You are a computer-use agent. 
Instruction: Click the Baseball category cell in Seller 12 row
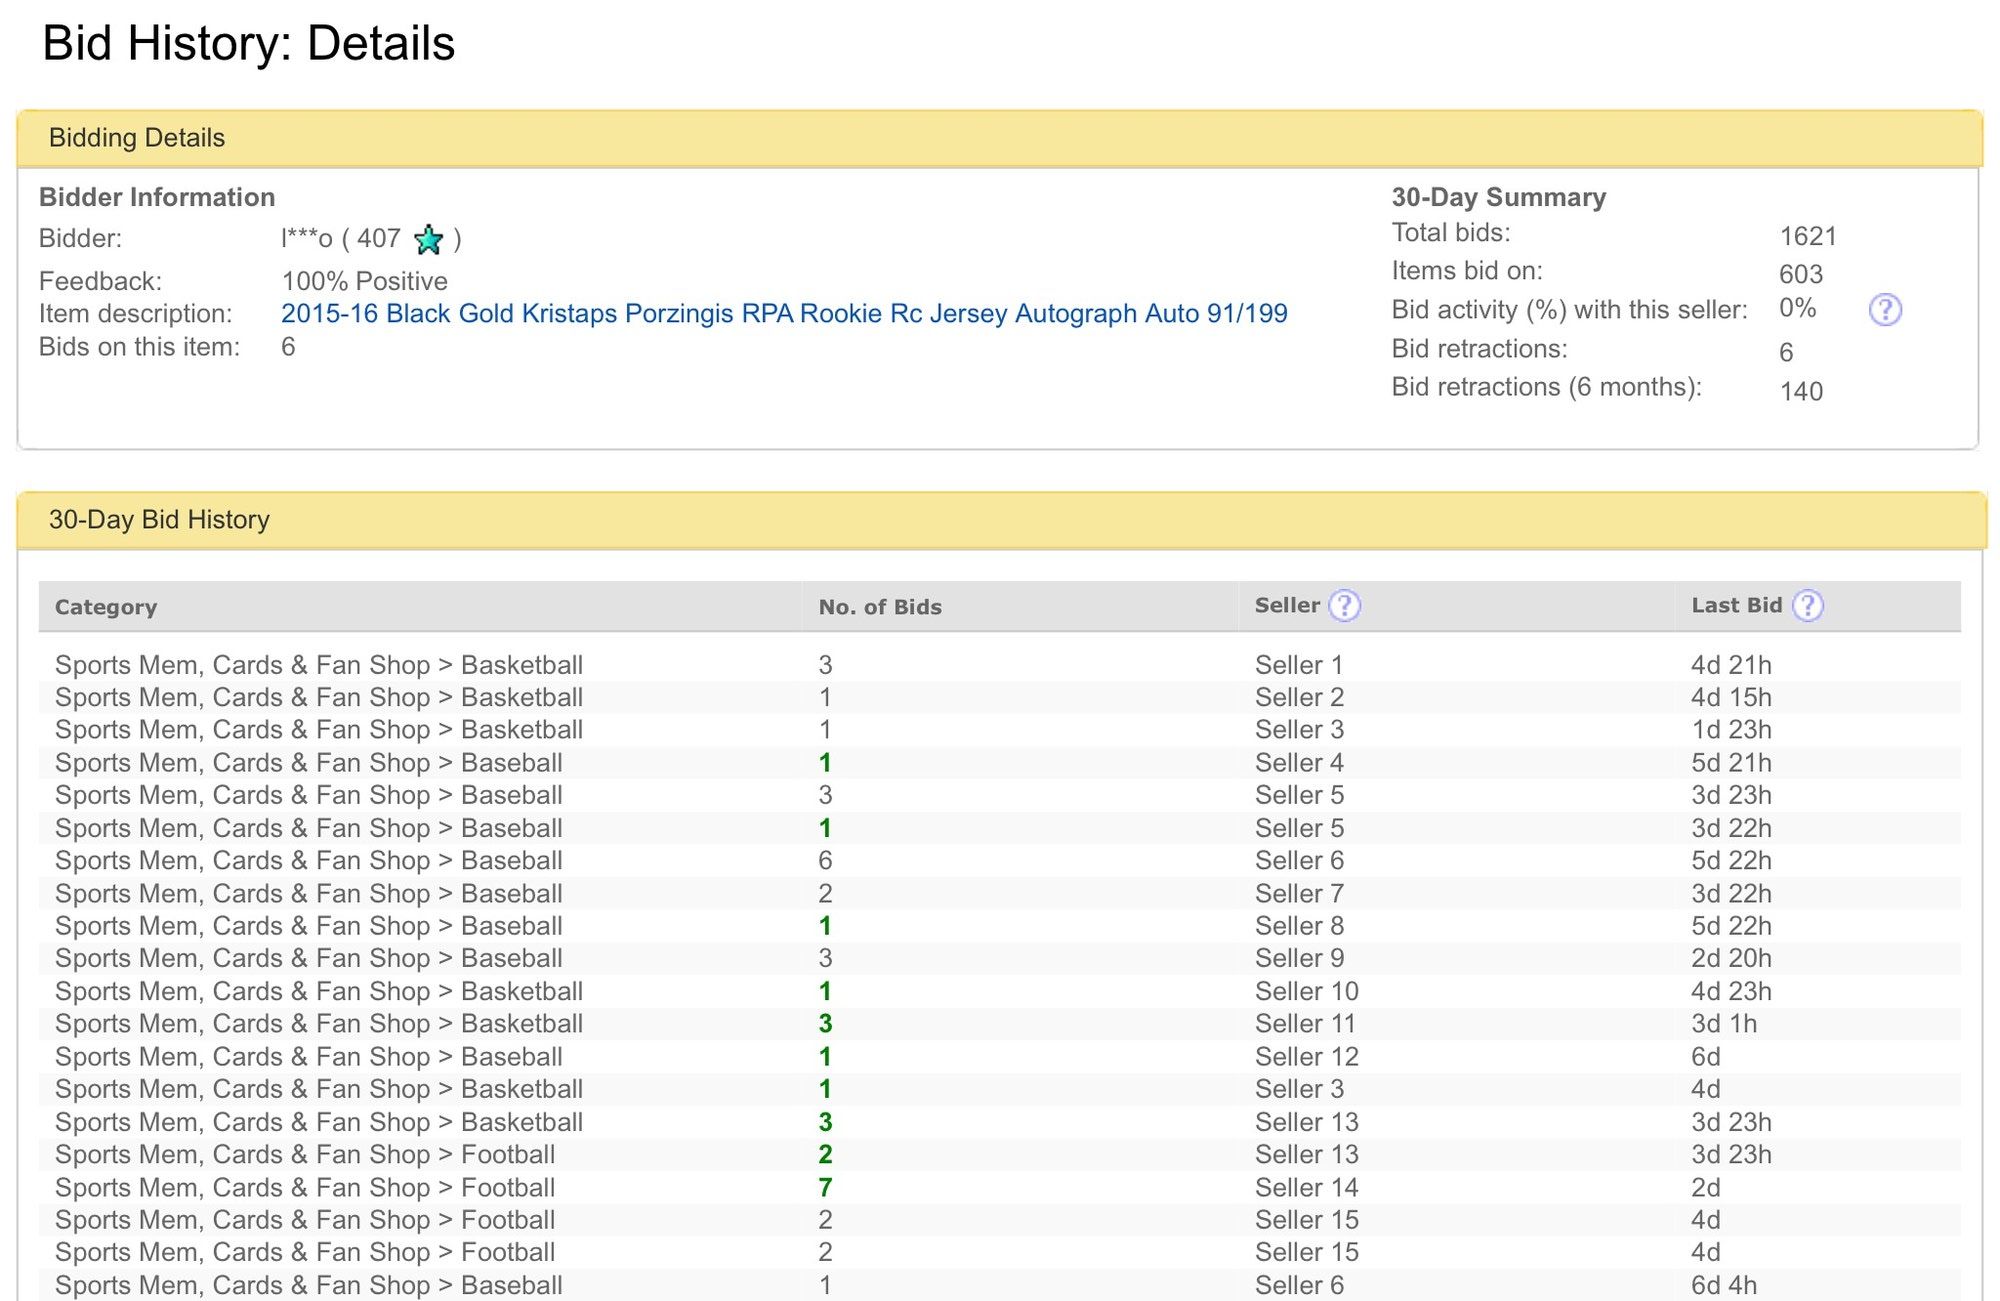tap(309, 1057)
